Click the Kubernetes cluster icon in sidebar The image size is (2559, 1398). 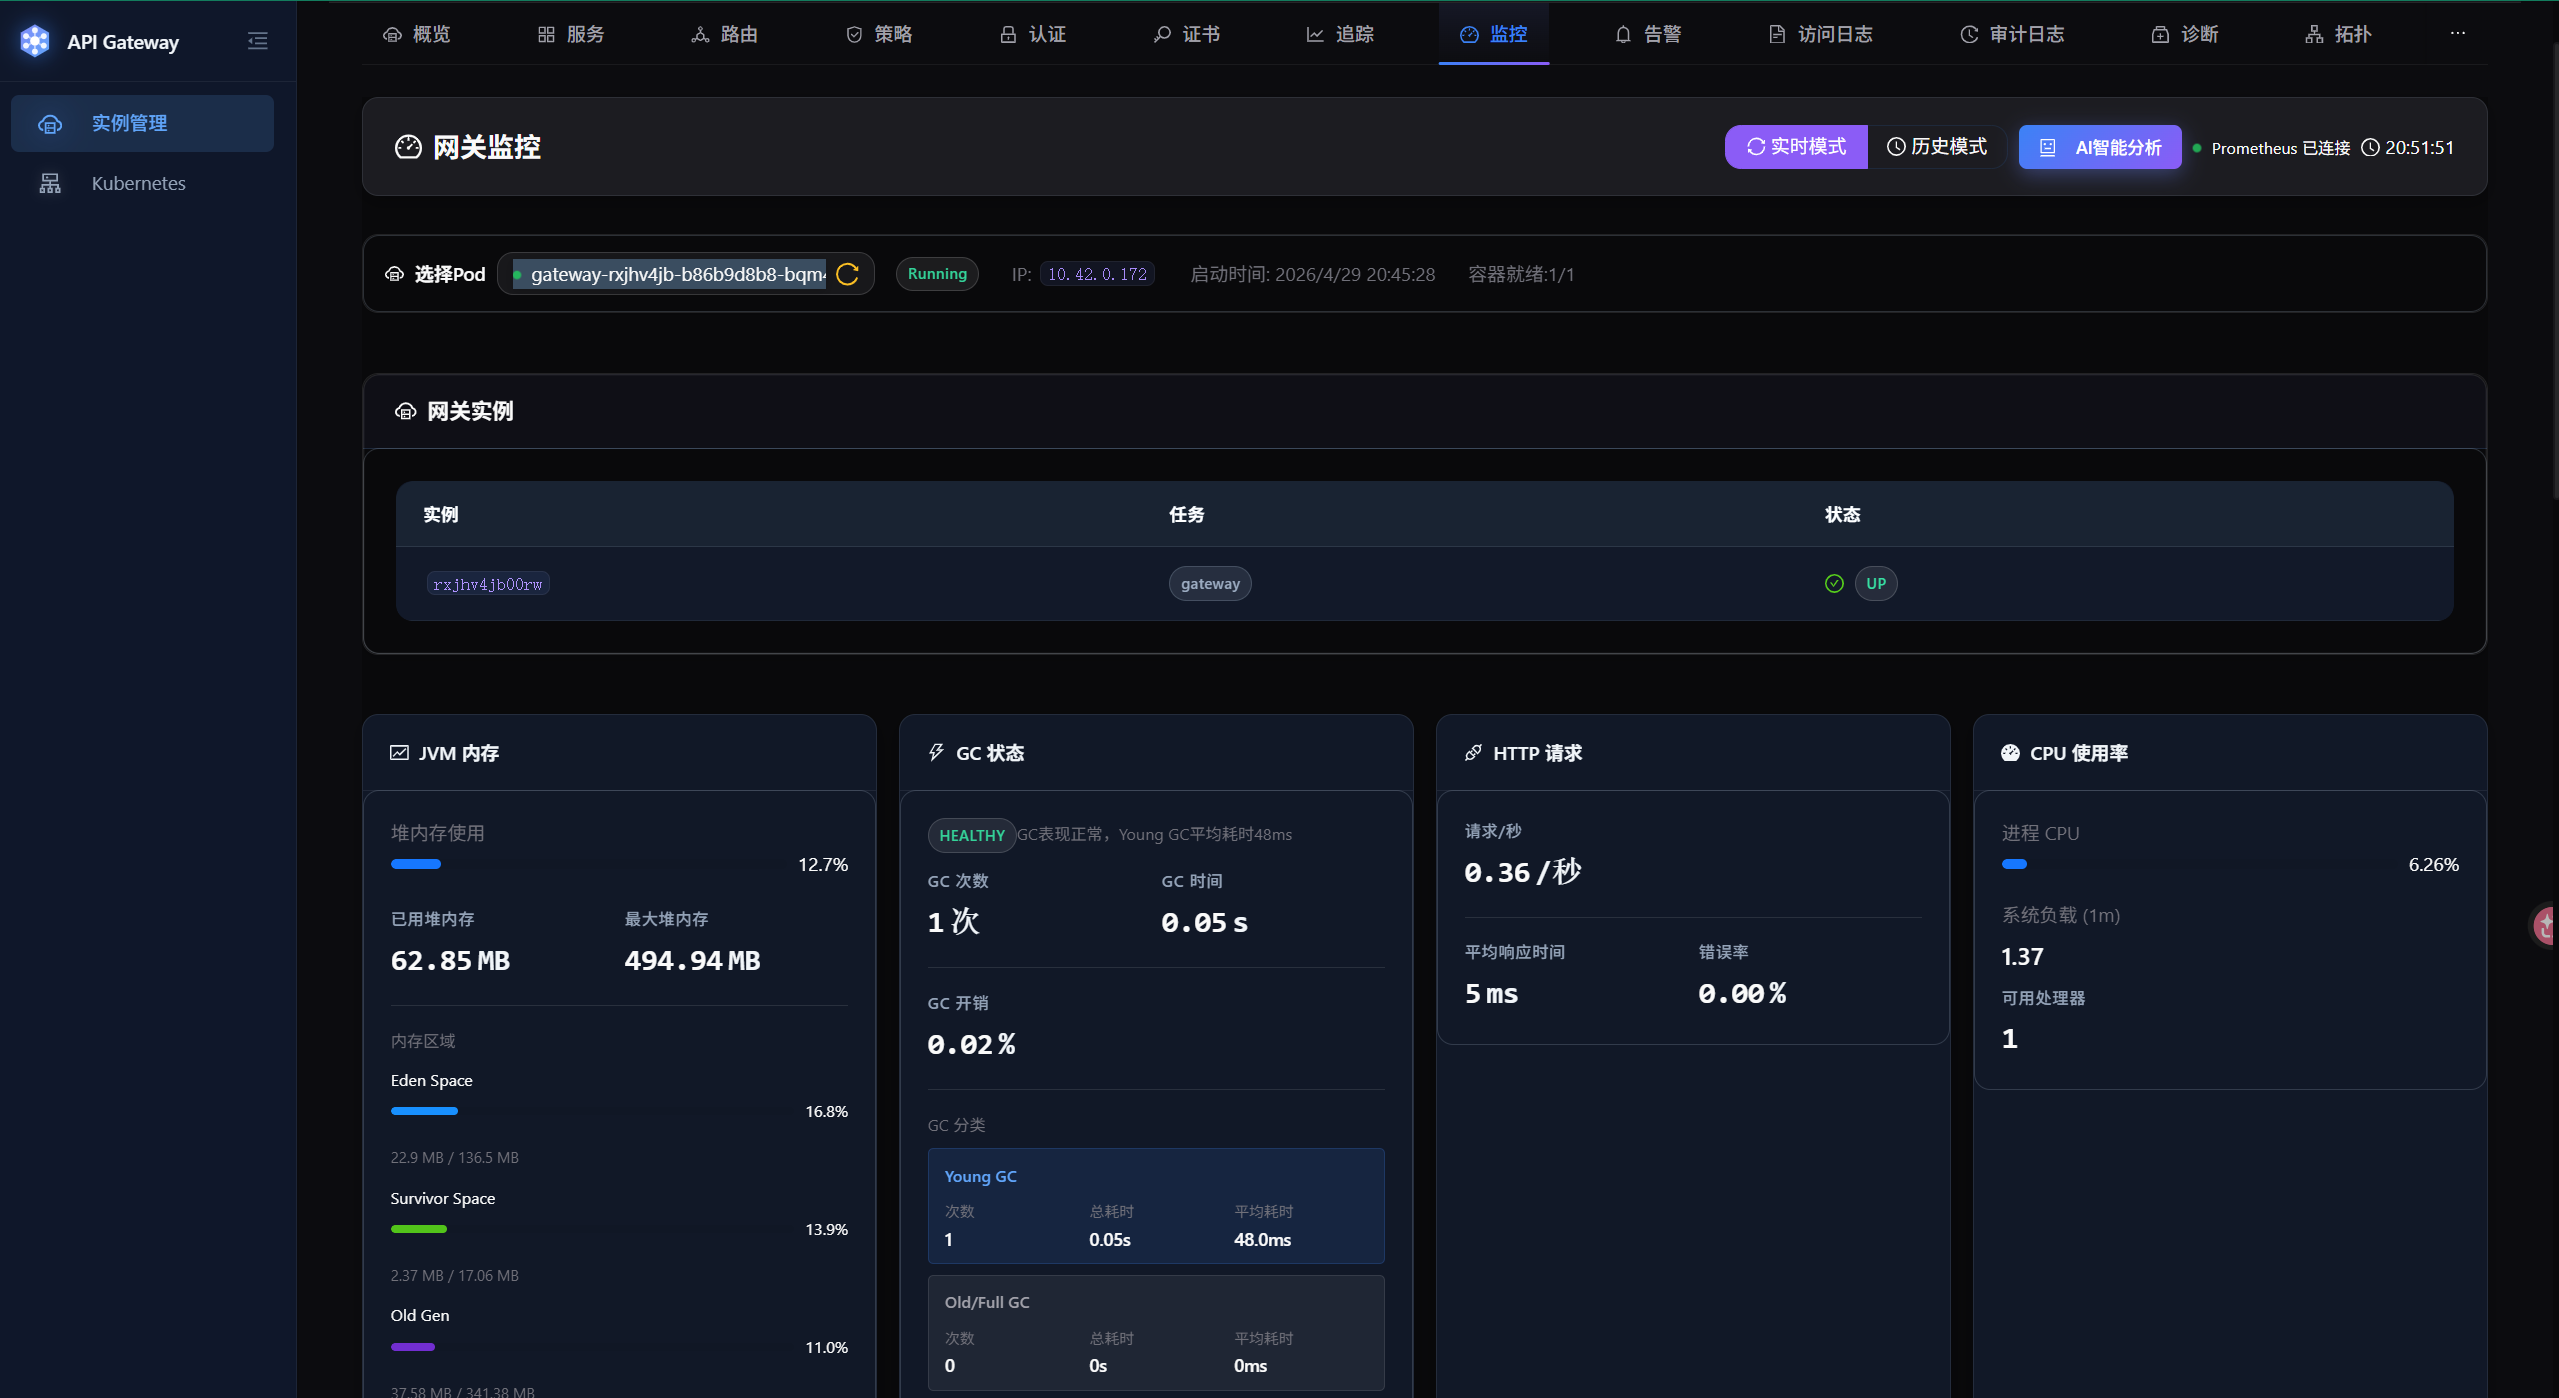click(x=50, y=183)
